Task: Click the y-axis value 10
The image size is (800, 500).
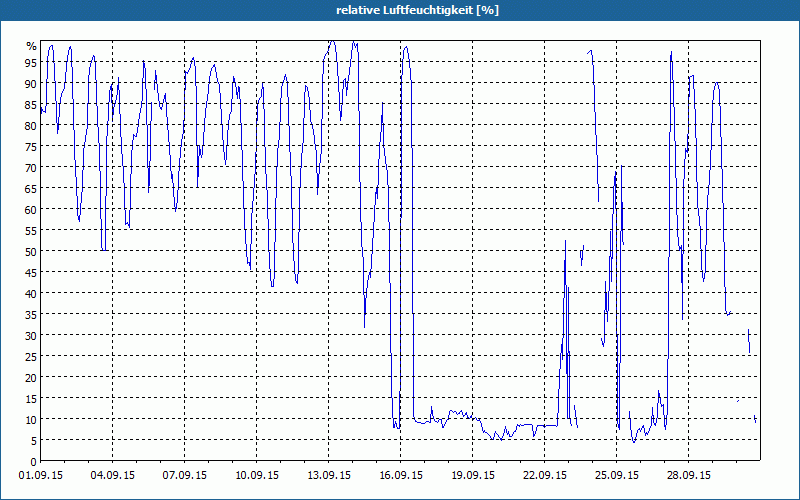Action: [31, 419]
